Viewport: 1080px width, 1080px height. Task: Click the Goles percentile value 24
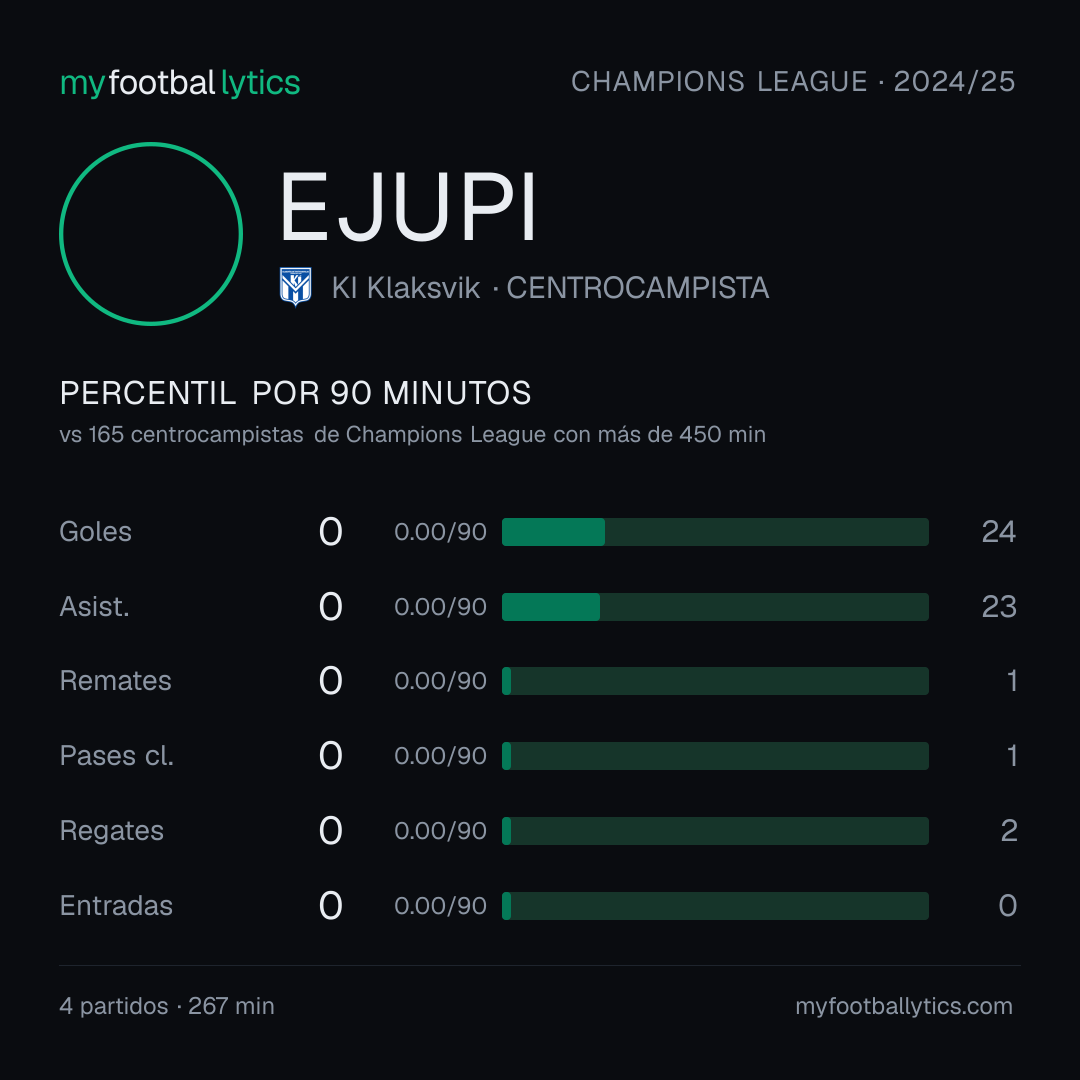999,532
